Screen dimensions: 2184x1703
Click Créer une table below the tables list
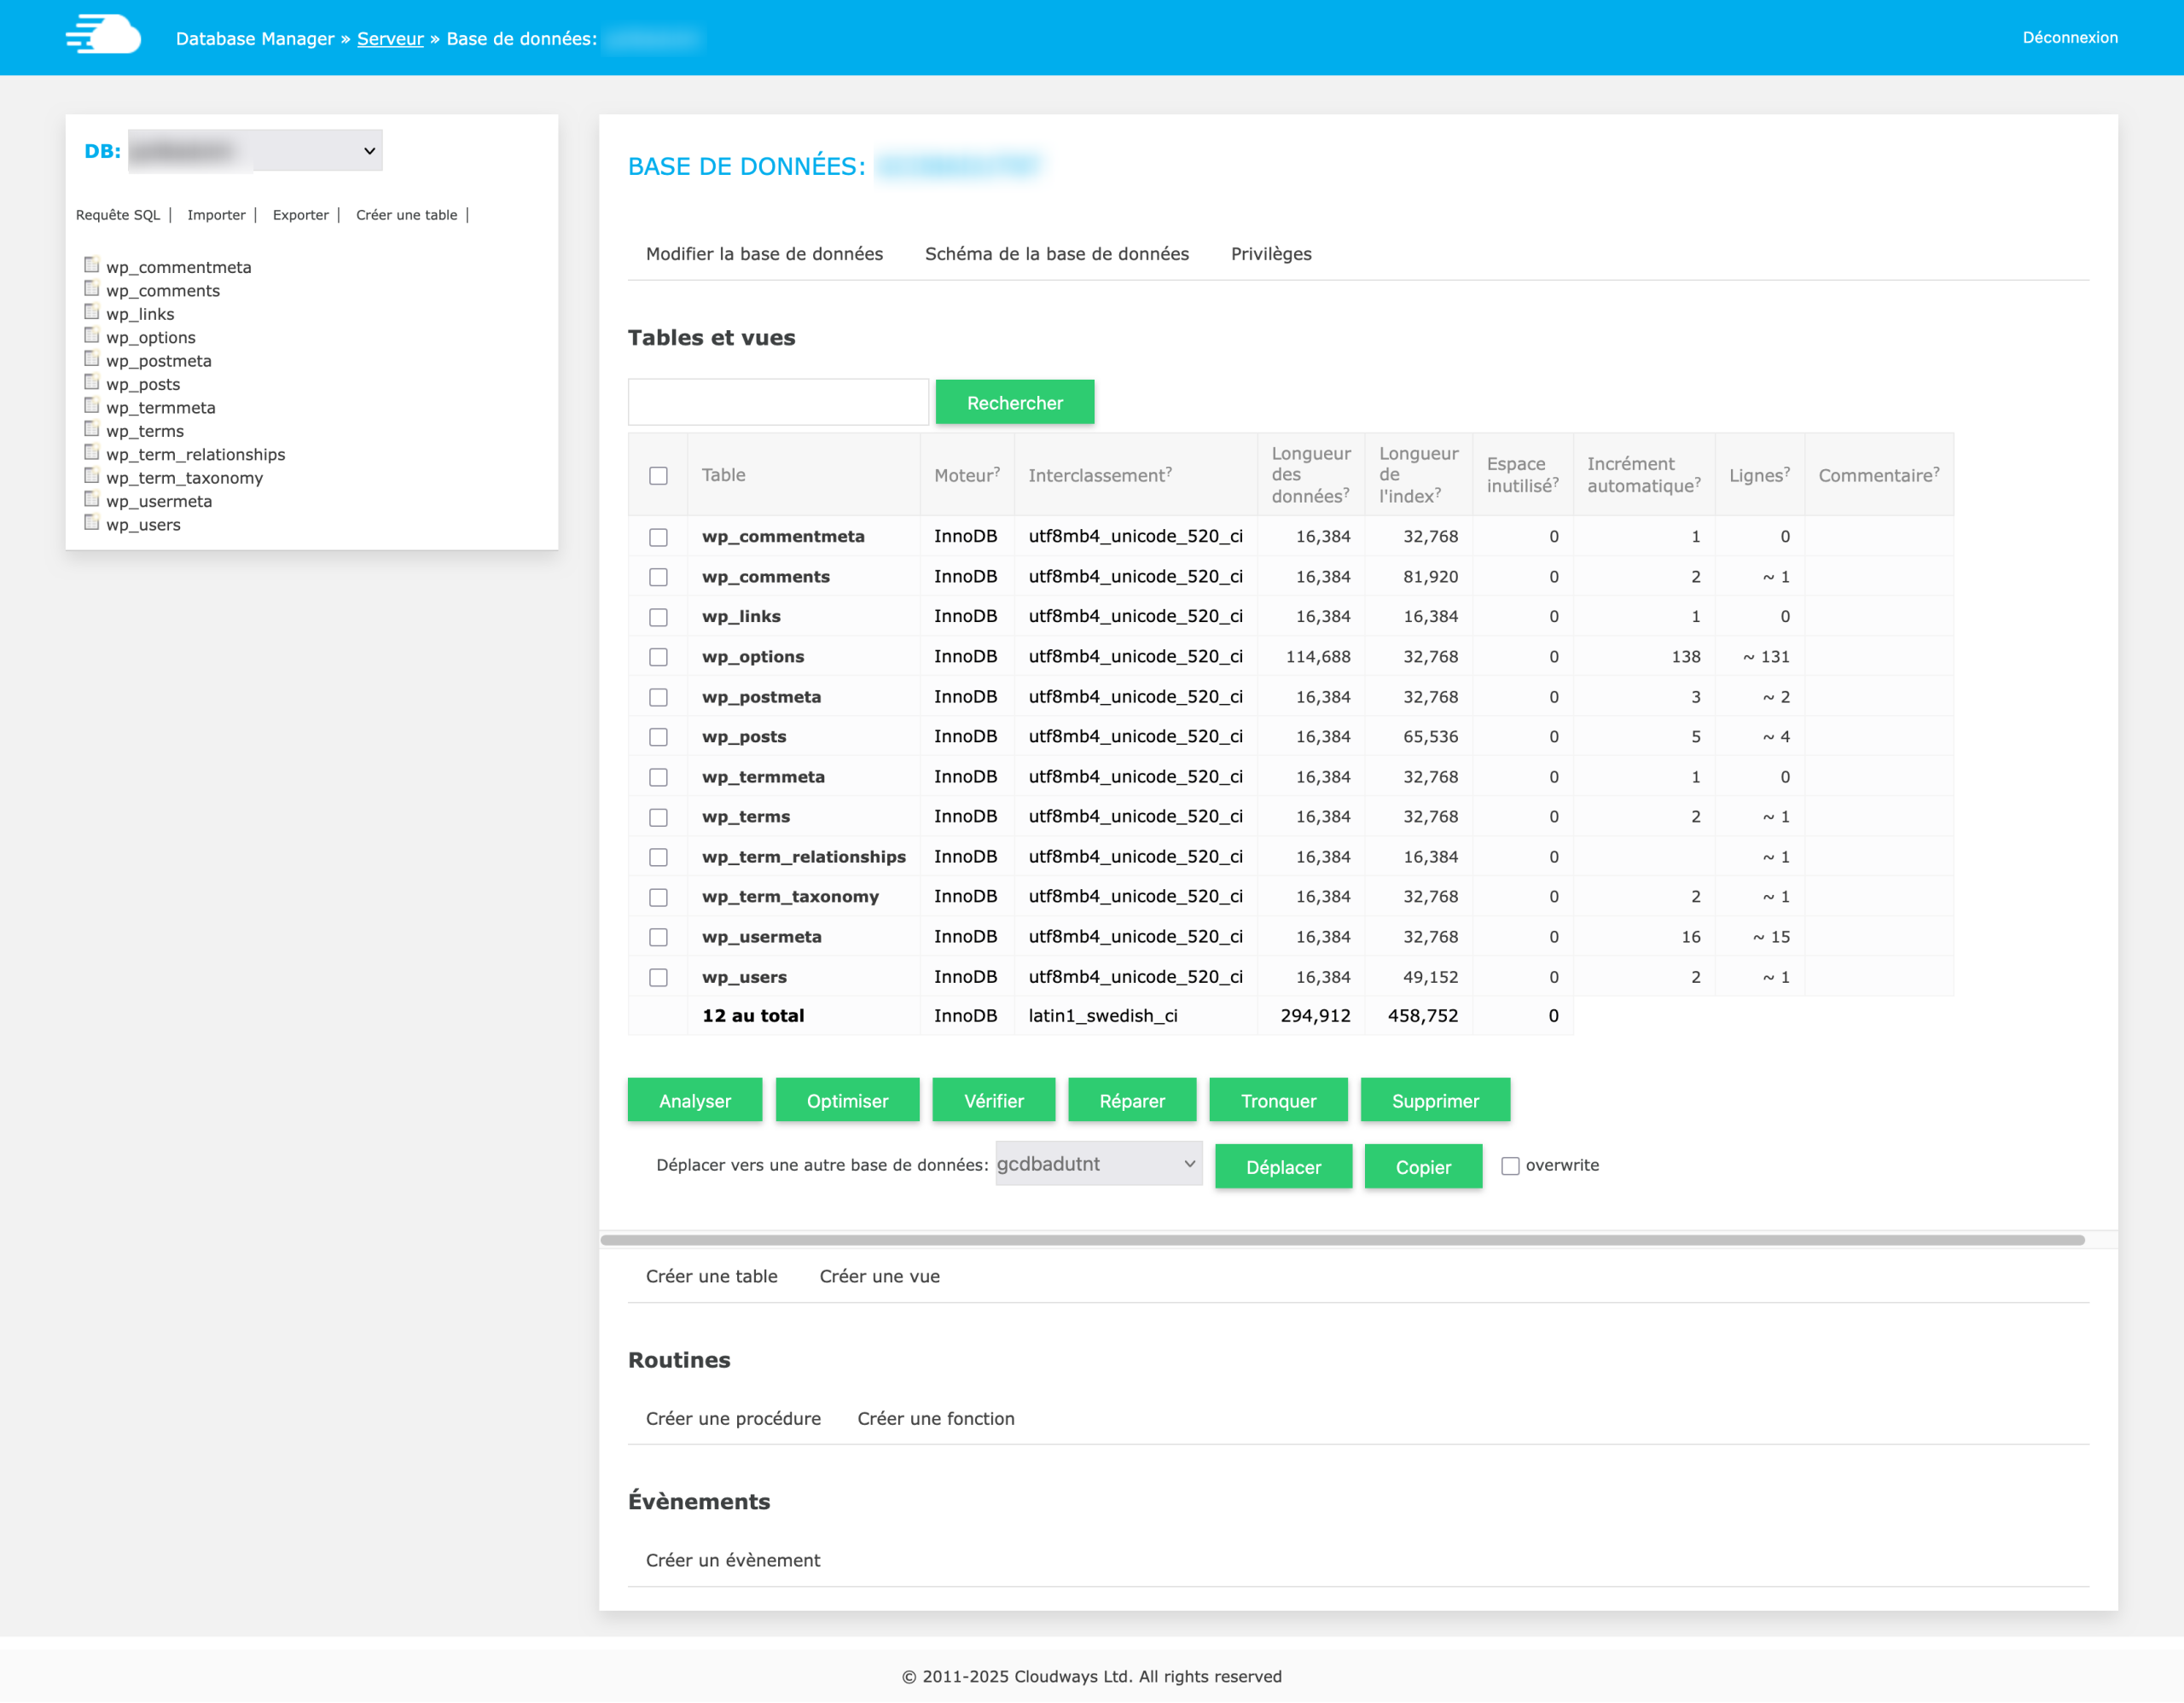[711, 1276]
